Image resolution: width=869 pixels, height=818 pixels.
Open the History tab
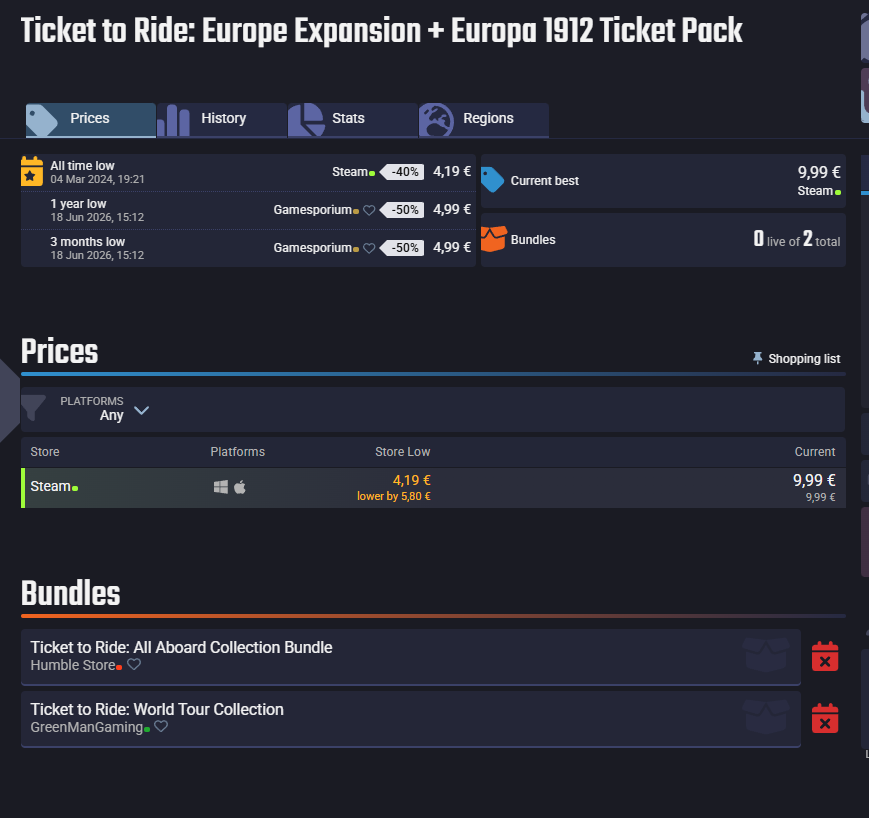point(222,120)
